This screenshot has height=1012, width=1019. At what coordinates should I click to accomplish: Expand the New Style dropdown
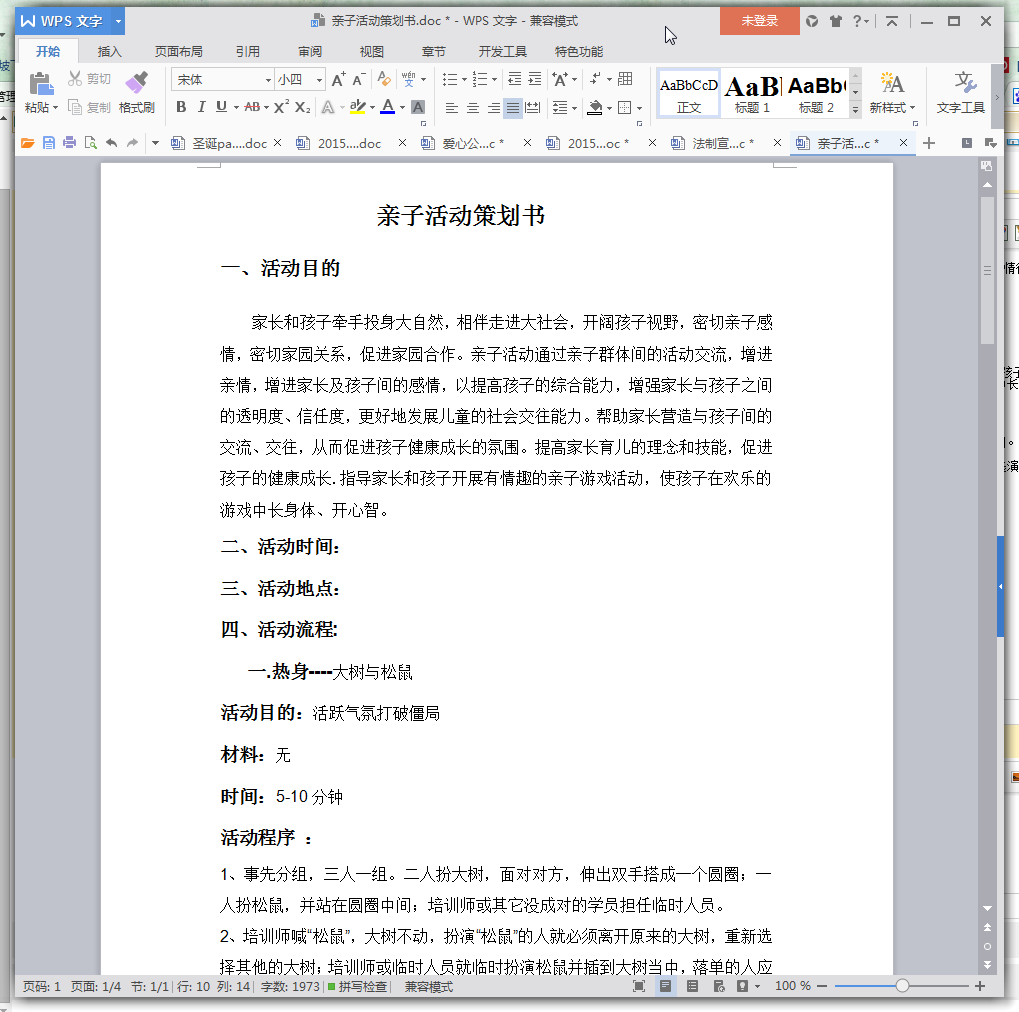[912, 108]
